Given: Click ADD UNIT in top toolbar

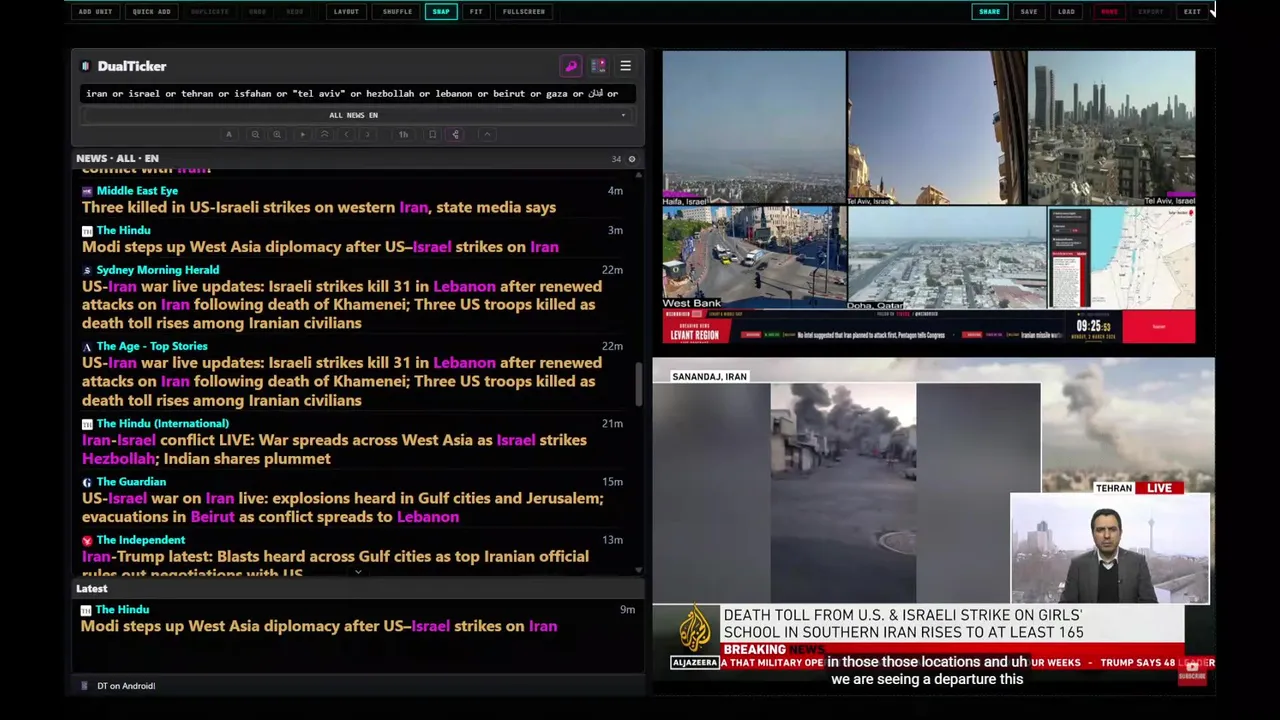Looking at the screenshot, I should tap(95, 12).
